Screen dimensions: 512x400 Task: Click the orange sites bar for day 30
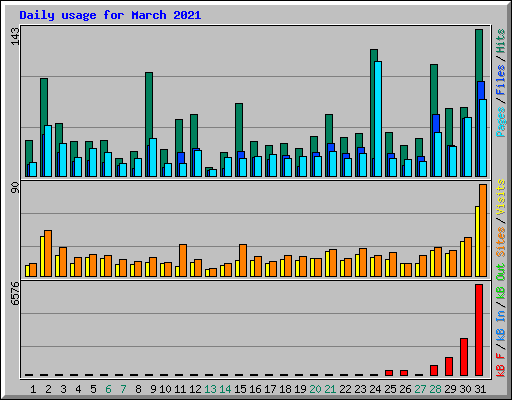468,257
